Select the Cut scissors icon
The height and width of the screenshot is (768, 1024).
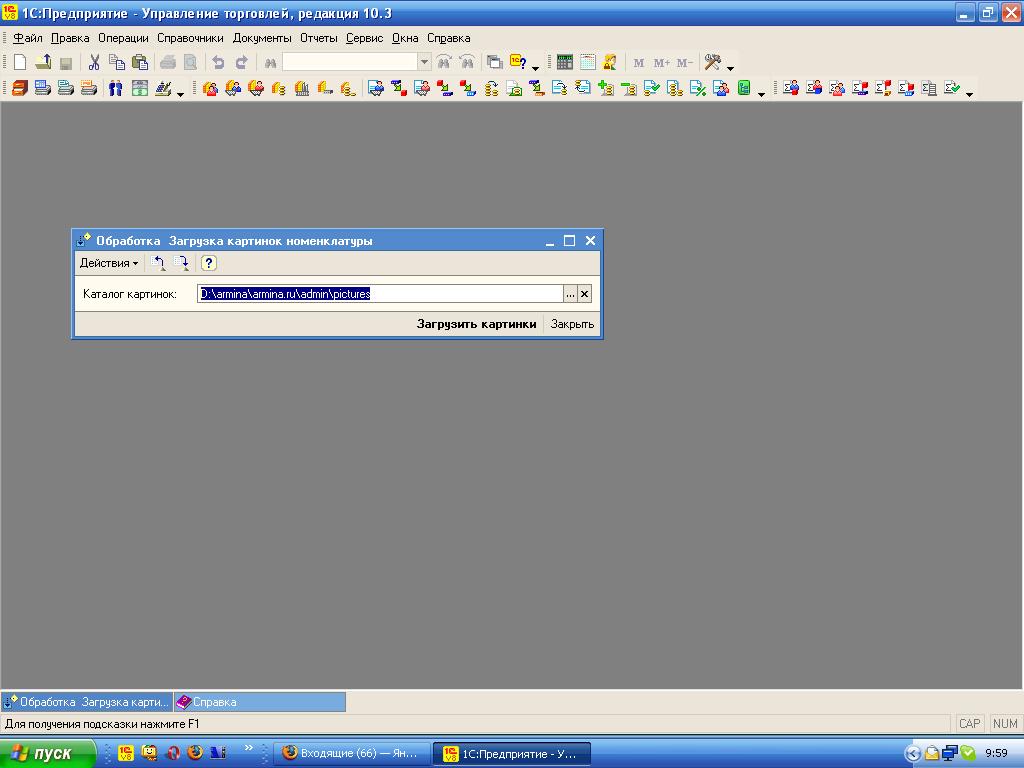(x=94, y=63)
